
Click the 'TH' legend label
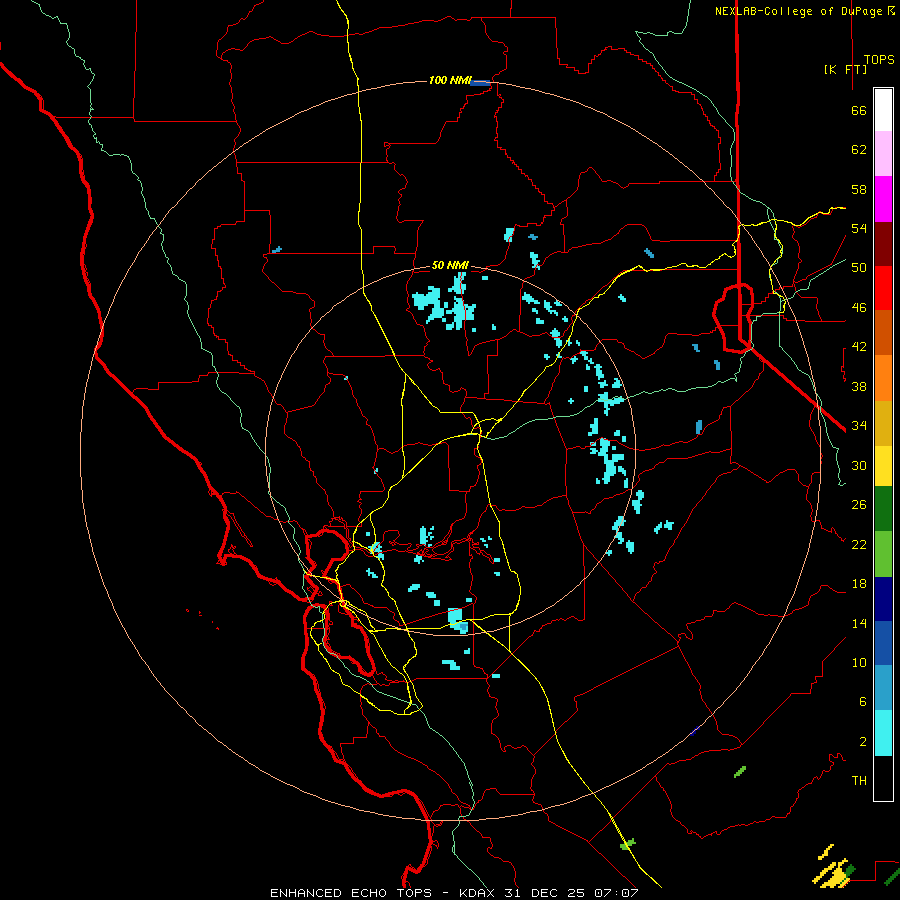(859, 781)
